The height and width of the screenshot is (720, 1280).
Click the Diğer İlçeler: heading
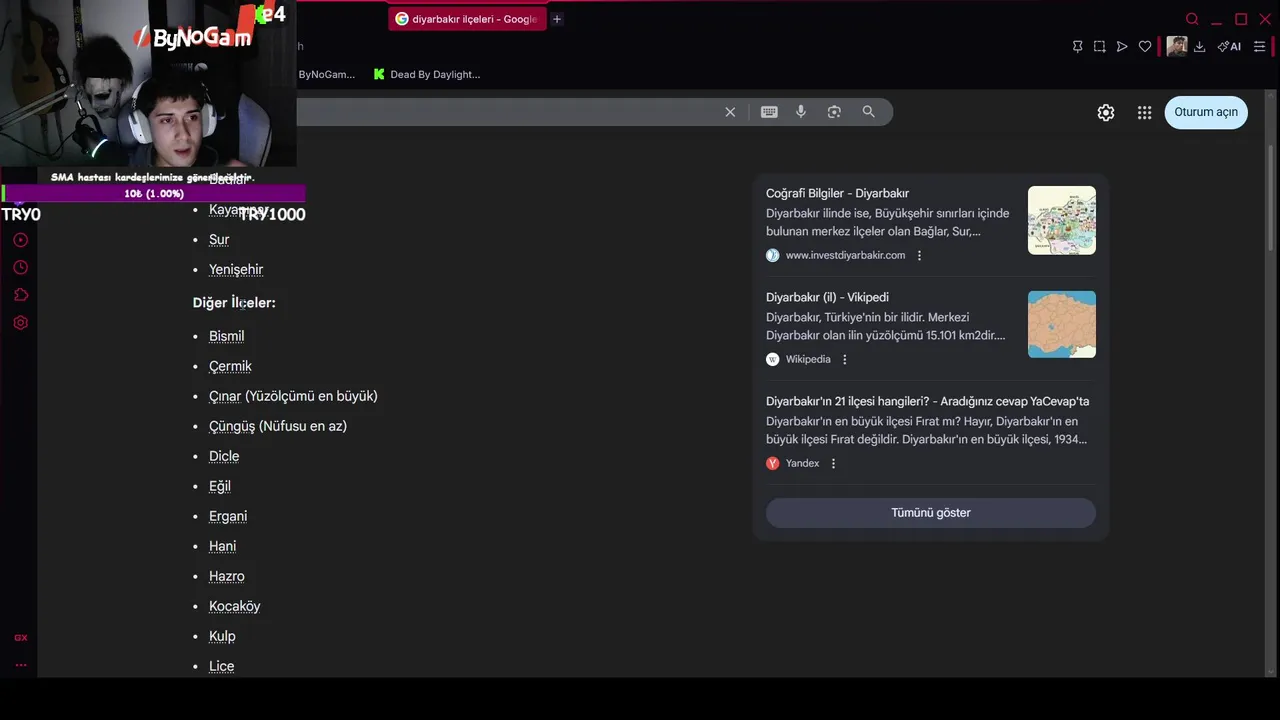point(234,303)
